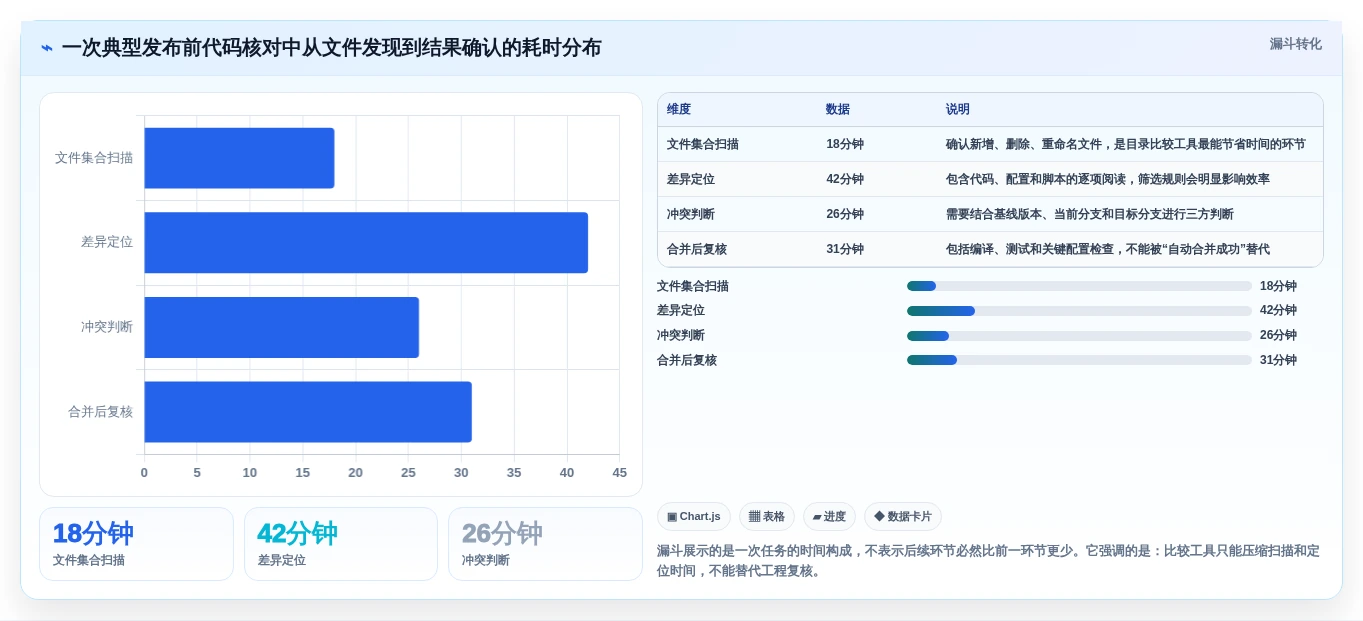Viewport: 1363px width, 621px height.
Task: Click the 说明 column header
Action: 958,109
